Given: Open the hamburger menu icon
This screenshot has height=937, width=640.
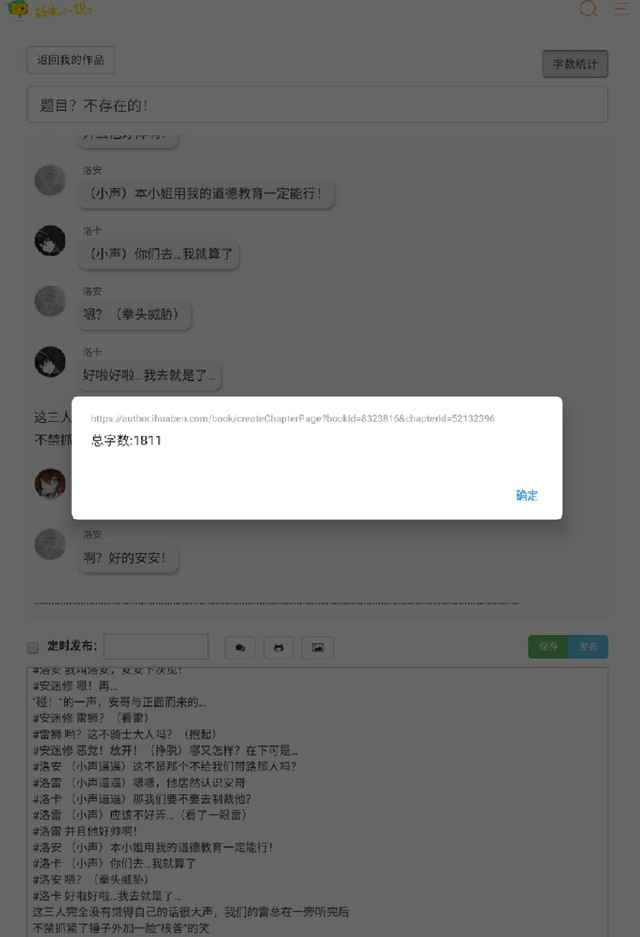Looking at the screenshot, I should 622,8.
